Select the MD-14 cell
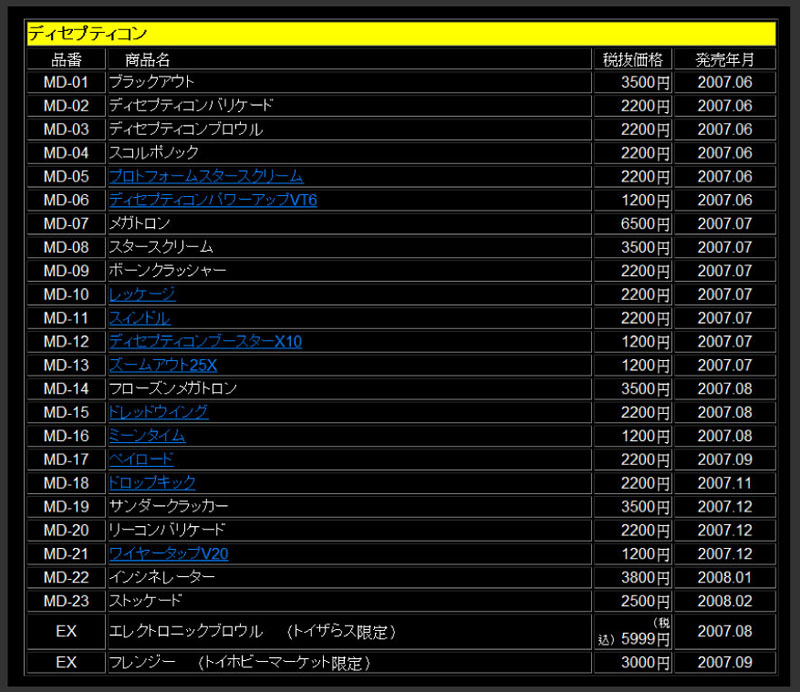The height and width of the screenshot is (692, 800). pos(66,389)
